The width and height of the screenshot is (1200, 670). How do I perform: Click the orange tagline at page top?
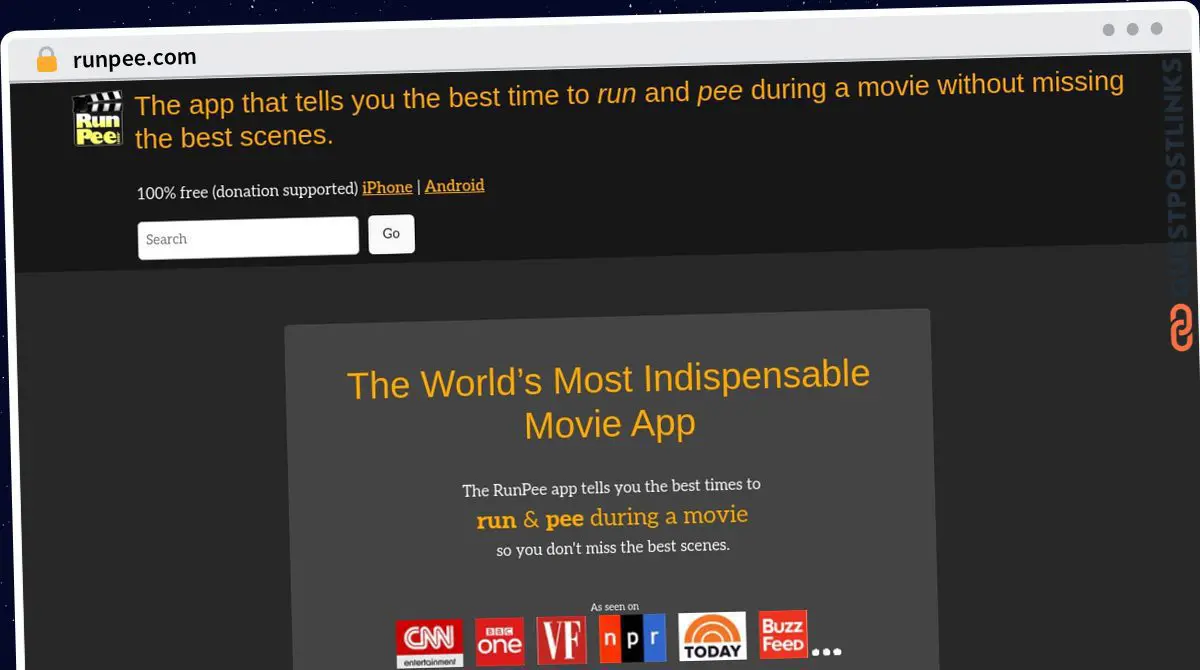tap(630, 109)
